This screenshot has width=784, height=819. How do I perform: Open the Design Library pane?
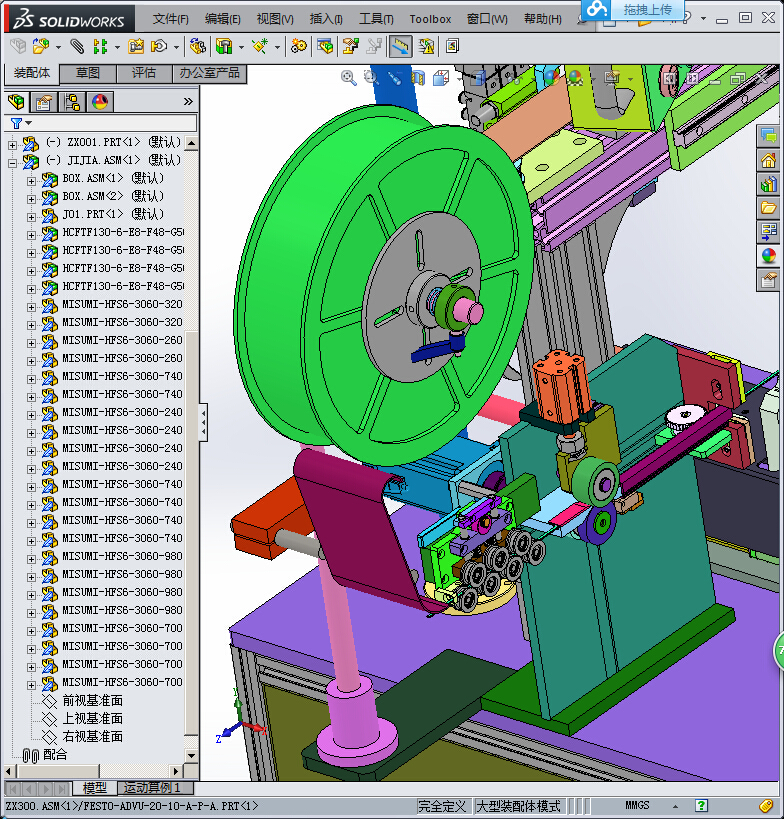click(x=768, y=184)
